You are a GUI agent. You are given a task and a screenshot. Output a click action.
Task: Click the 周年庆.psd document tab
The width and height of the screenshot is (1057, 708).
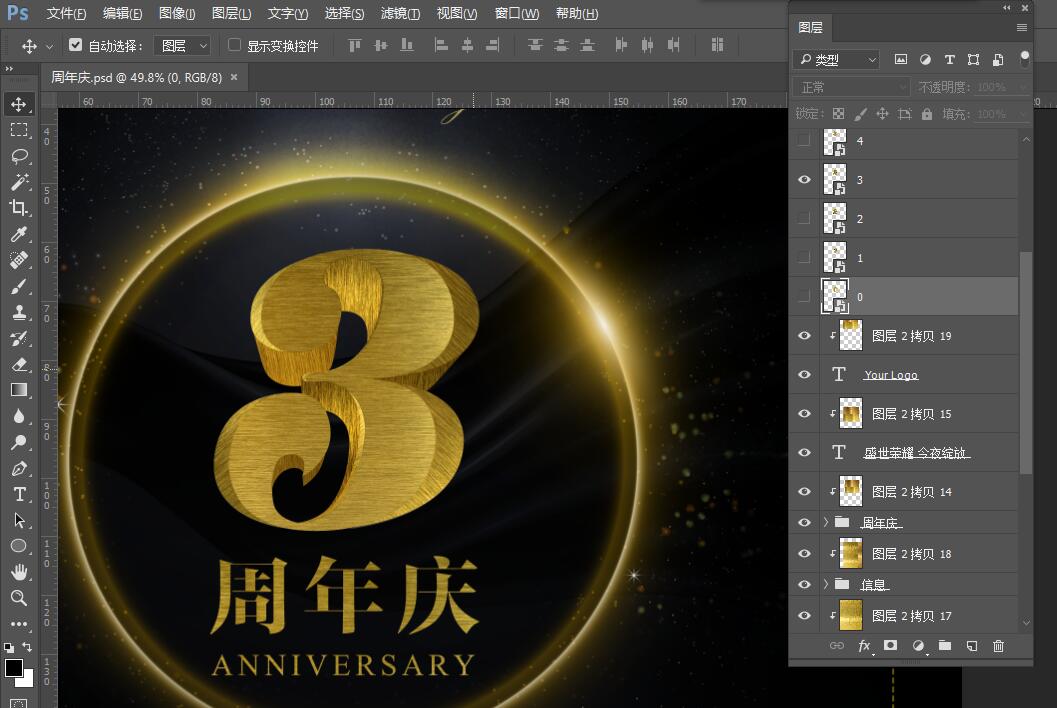pyautogui.click(x=137, y=78)
